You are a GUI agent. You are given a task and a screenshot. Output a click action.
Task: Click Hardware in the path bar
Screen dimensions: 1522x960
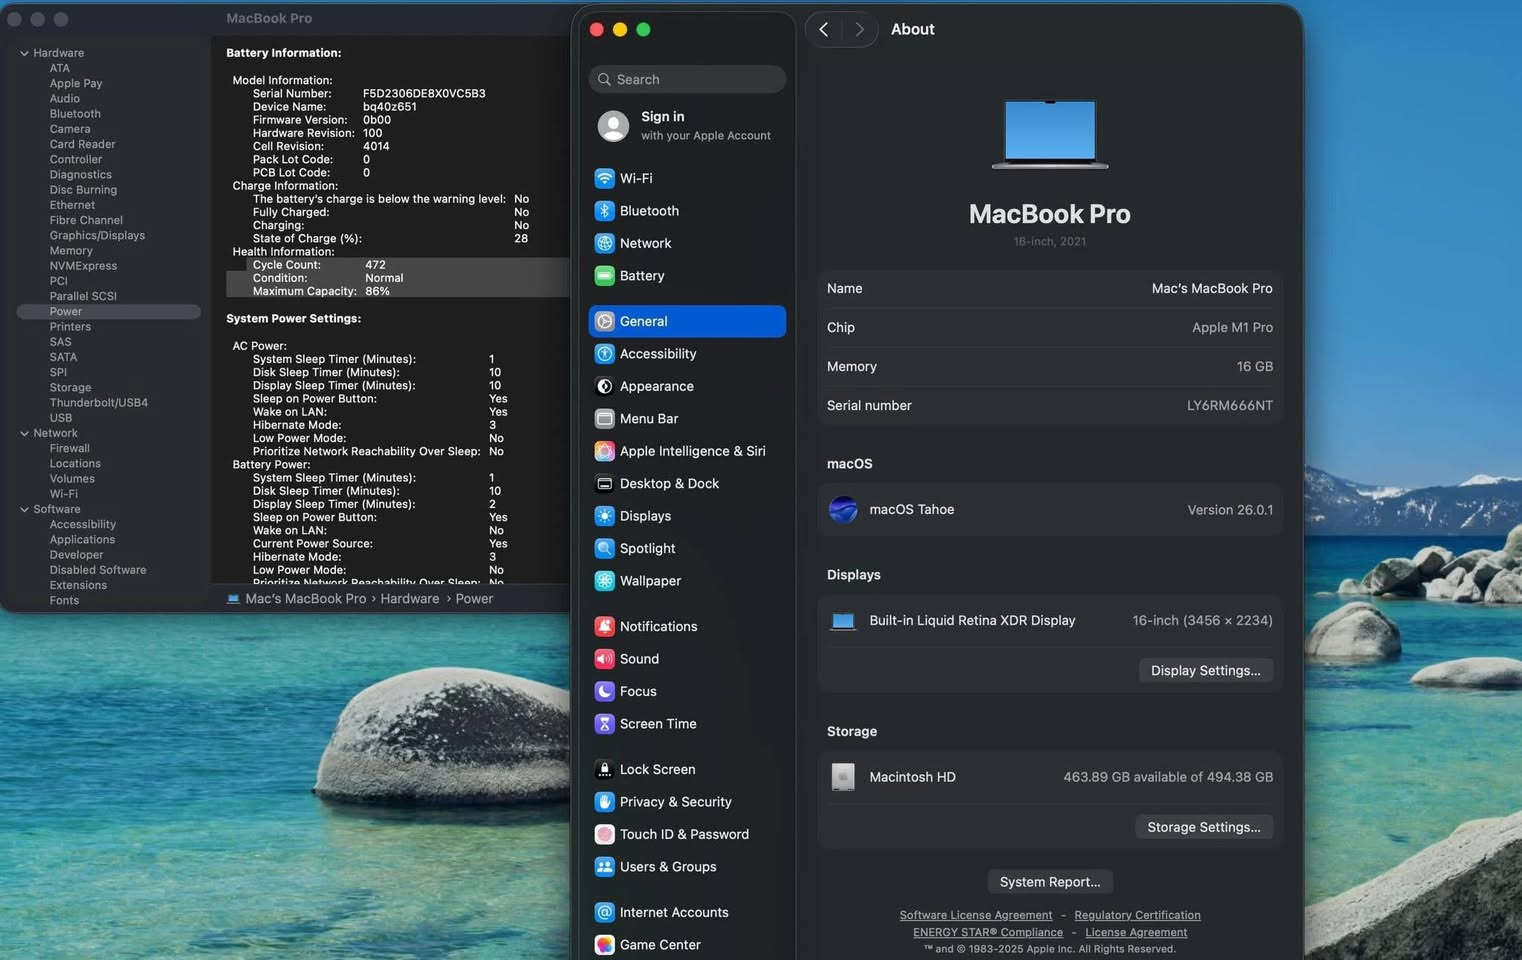click(409, 599)
